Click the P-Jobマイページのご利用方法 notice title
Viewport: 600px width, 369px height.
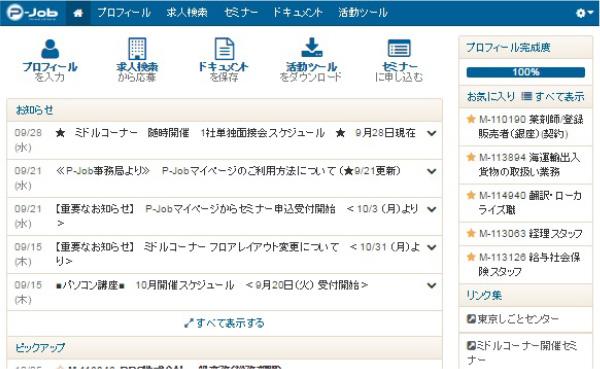pyautogui.click(x=228, y=171)
